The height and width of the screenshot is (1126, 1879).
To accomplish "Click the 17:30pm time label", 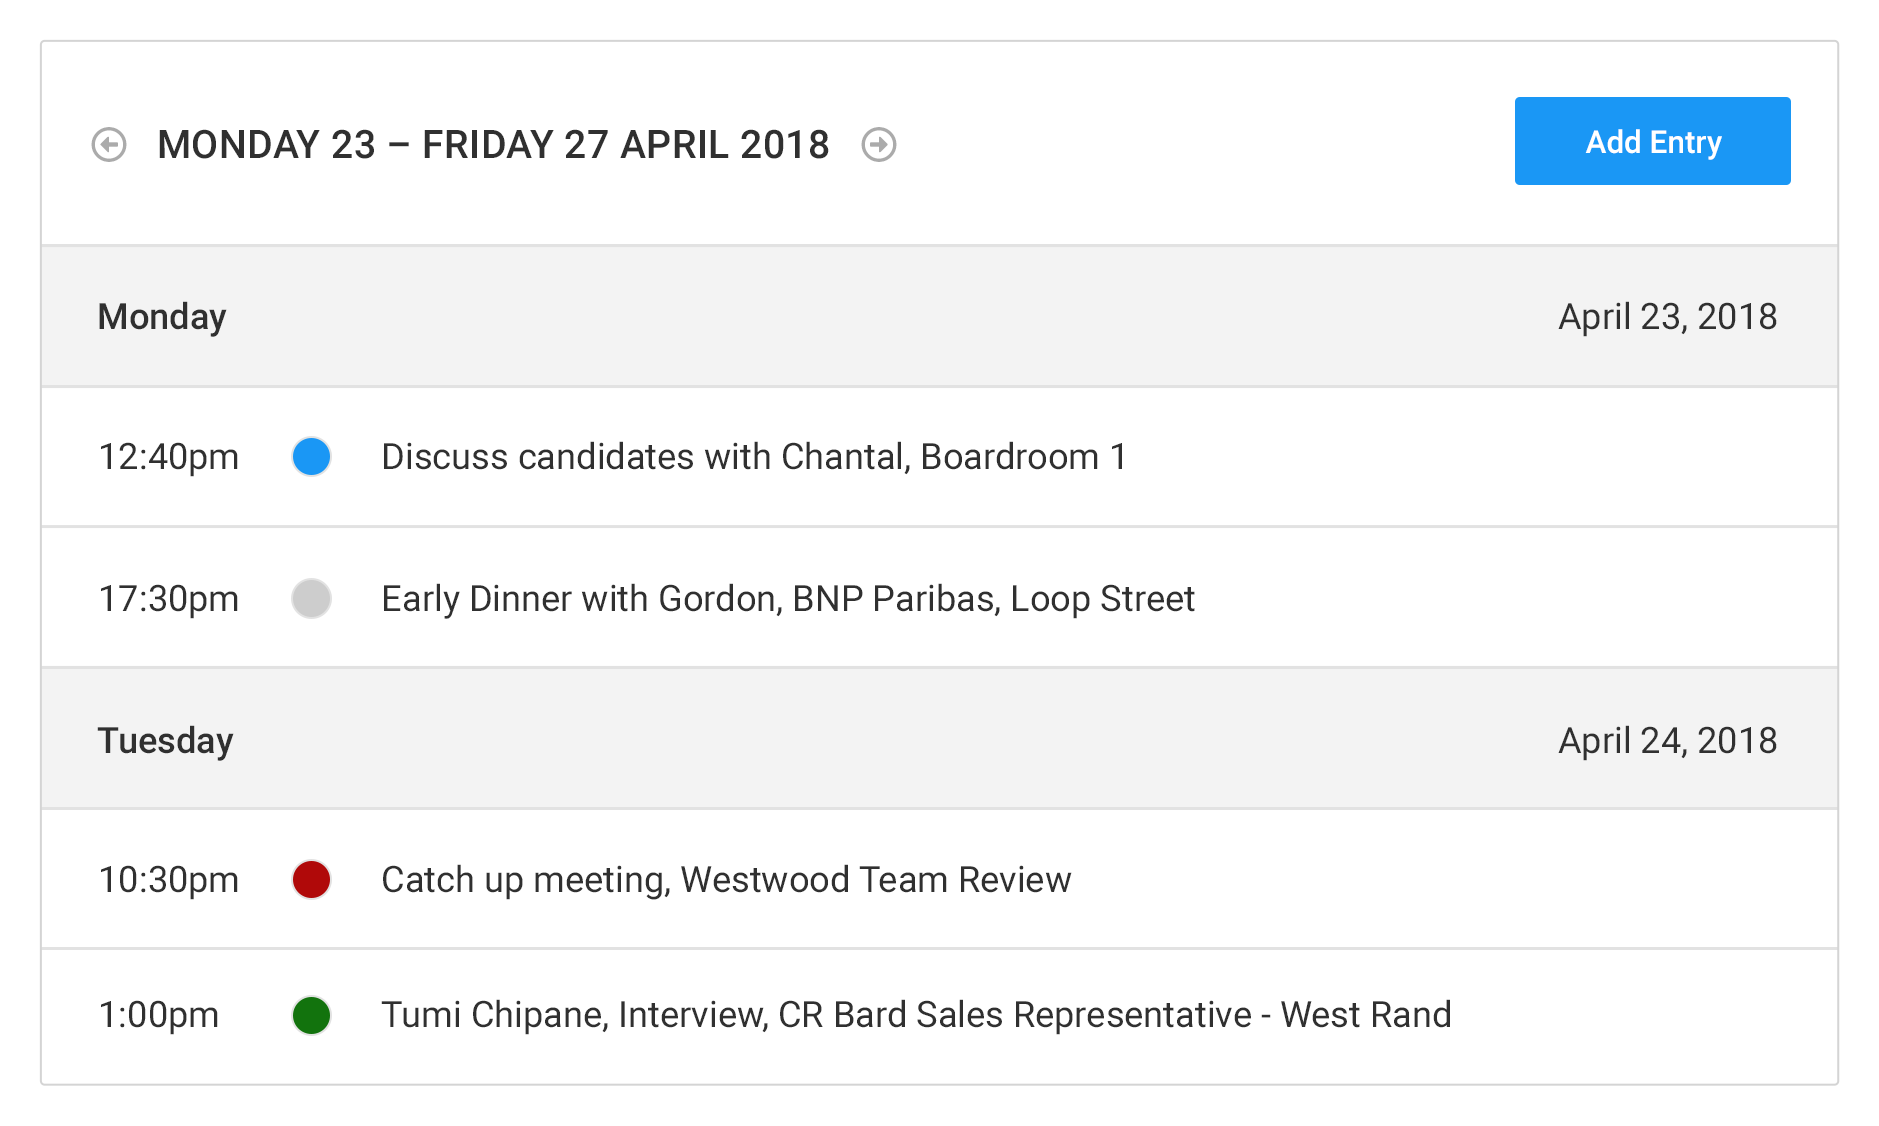I will (x=168, y=599).
